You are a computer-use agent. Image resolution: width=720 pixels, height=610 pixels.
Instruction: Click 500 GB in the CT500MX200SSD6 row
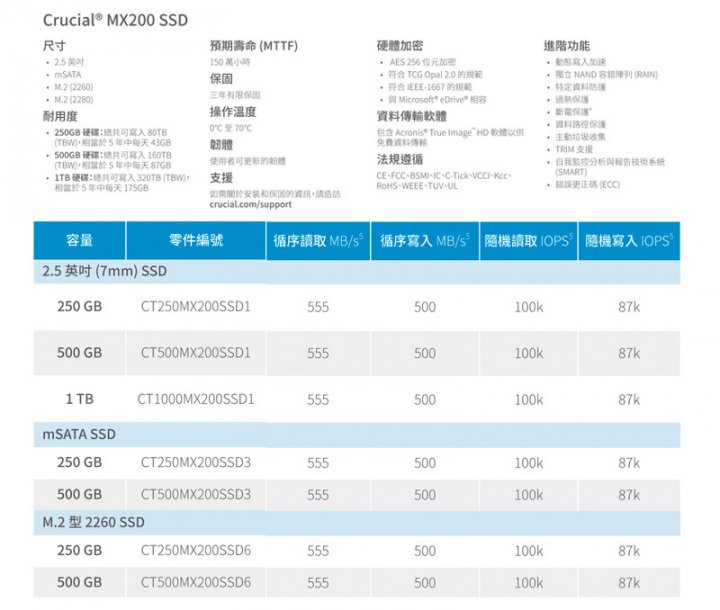click(79, 583)
